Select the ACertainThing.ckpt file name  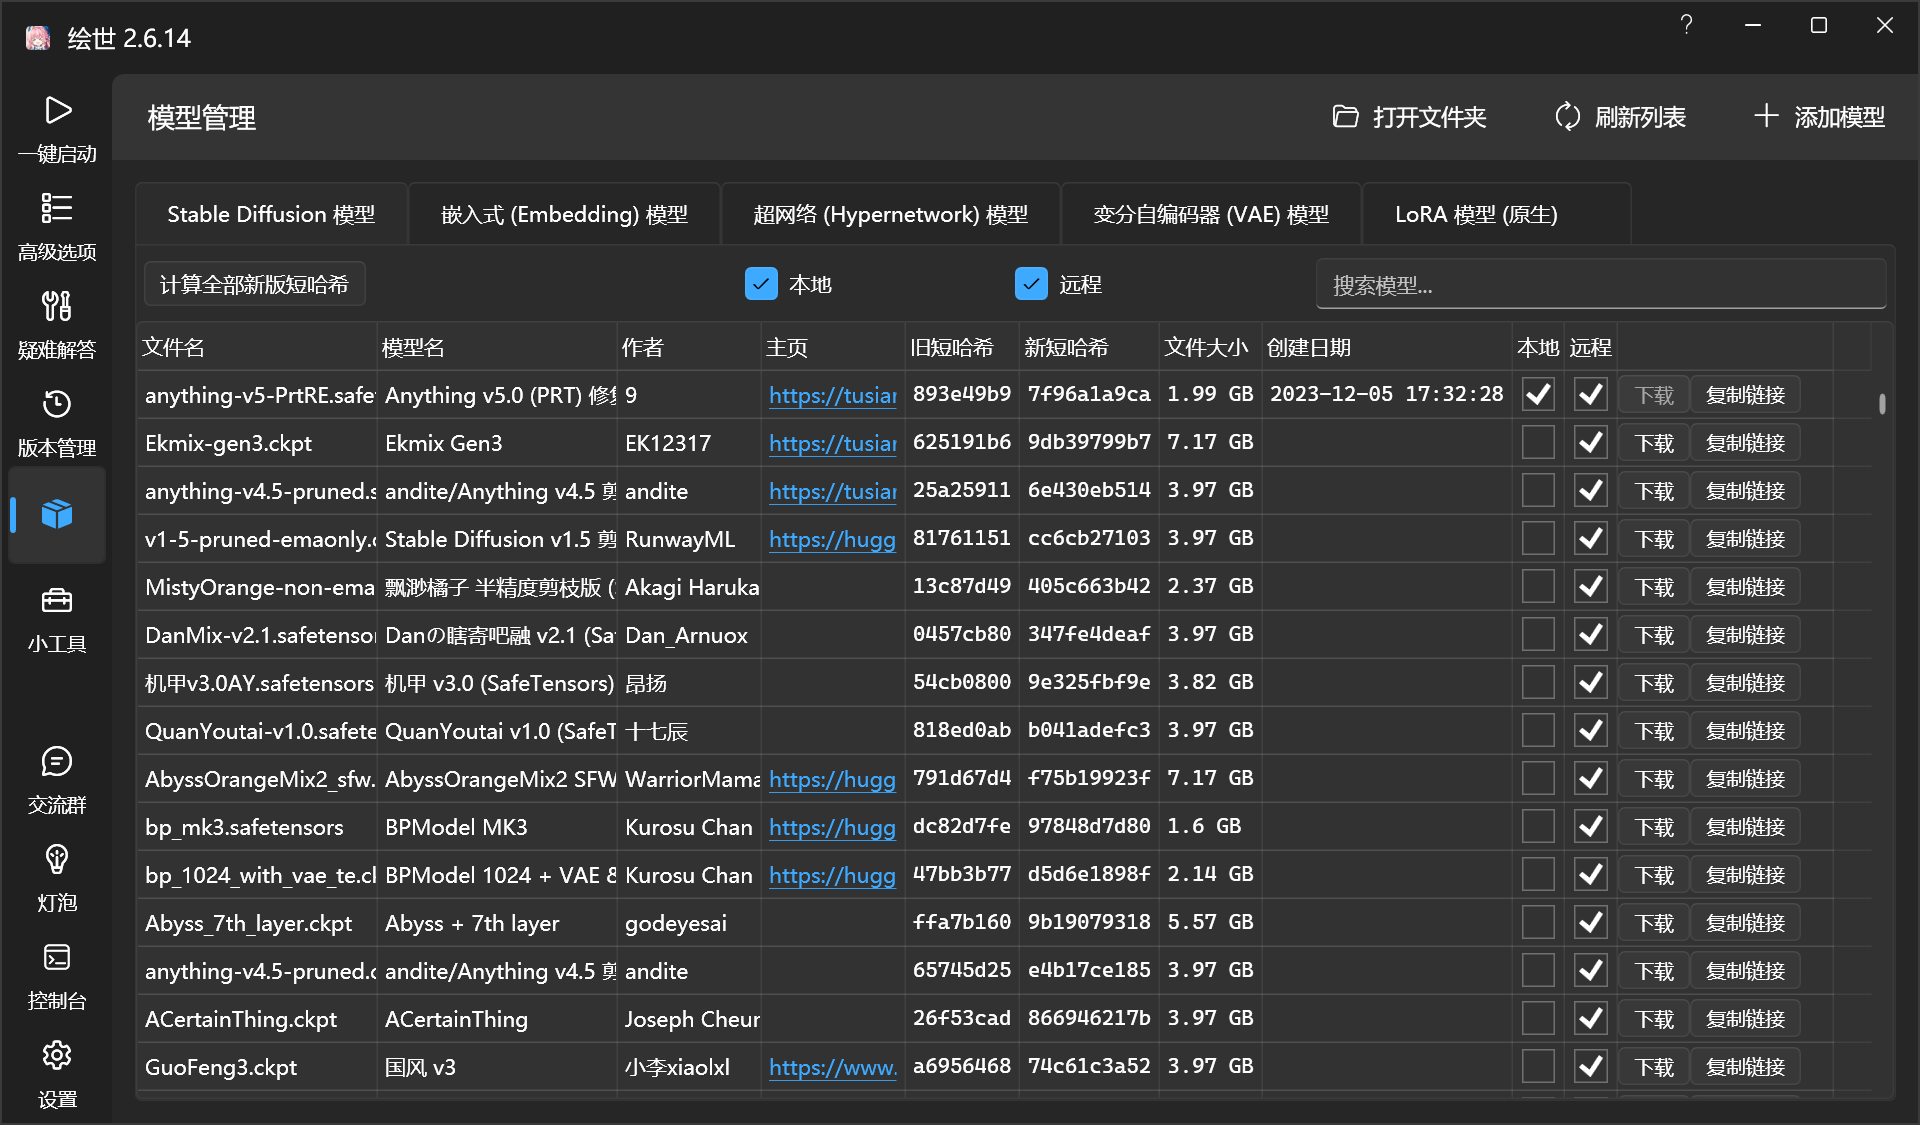[x=241, y=1019]
